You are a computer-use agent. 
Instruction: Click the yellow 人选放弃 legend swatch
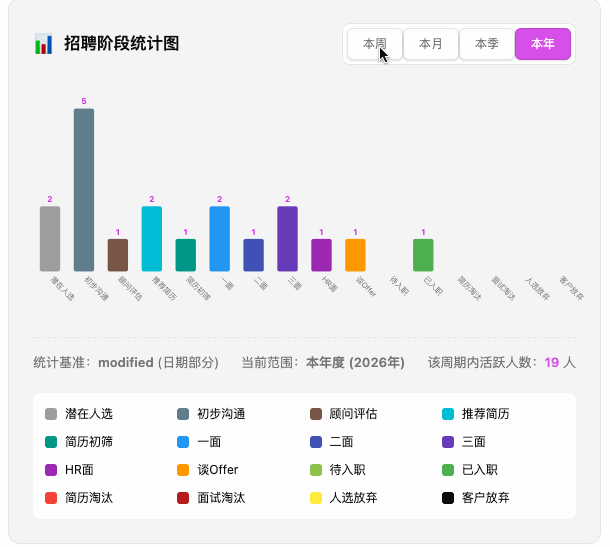tap(316, 498)
